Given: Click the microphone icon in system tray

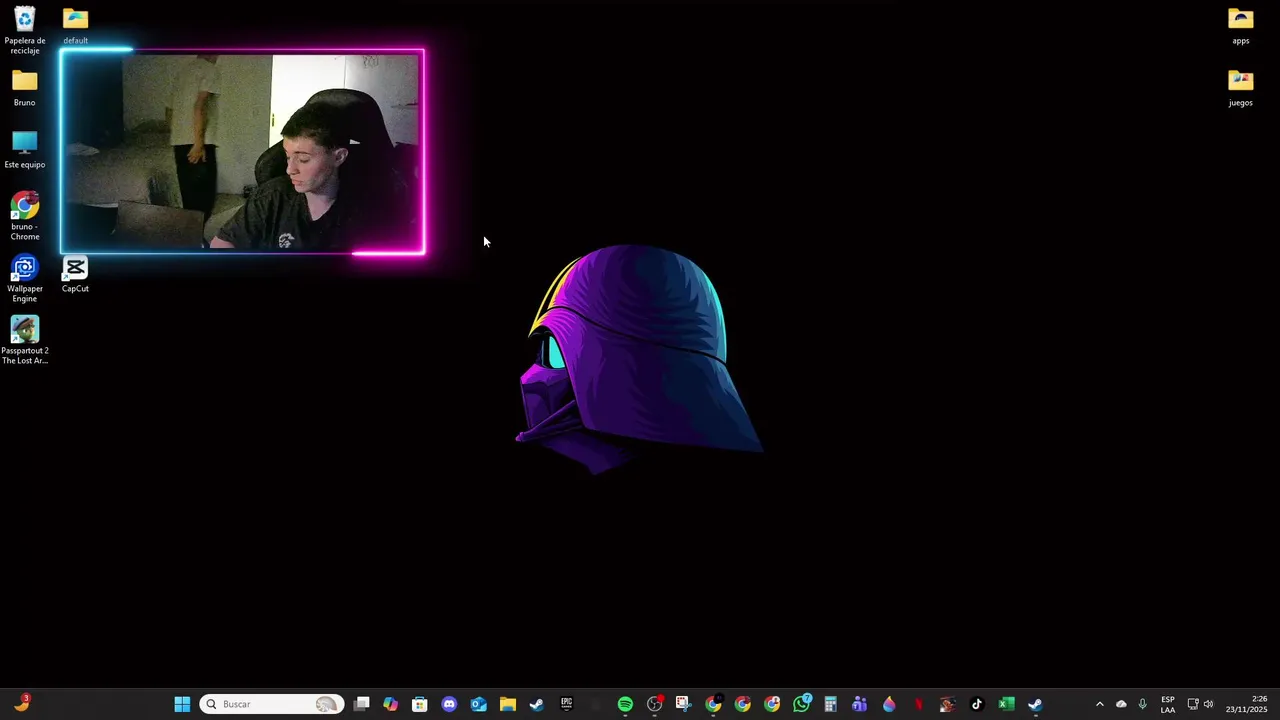Looking at the screenshot, I should coord(1142,704).
